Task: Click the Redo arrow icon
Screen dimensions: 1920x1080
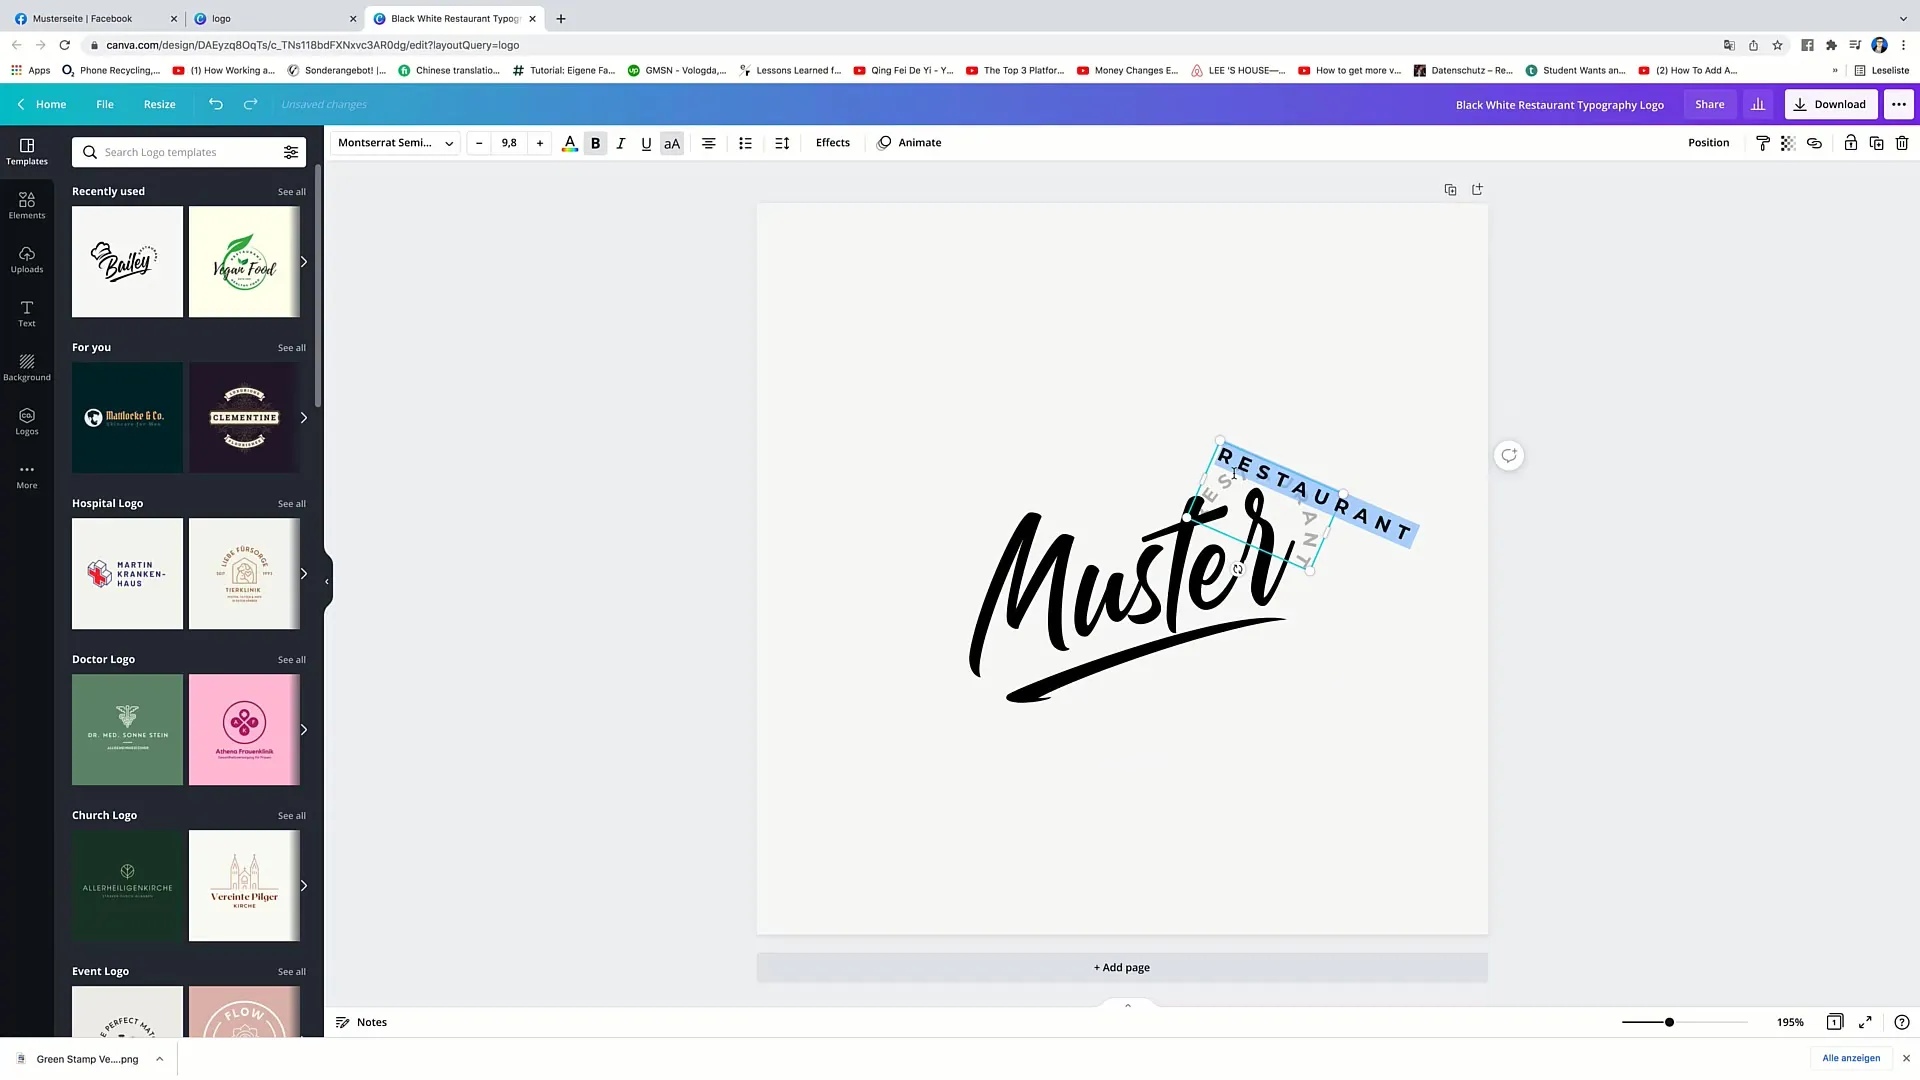Action: 250,104
